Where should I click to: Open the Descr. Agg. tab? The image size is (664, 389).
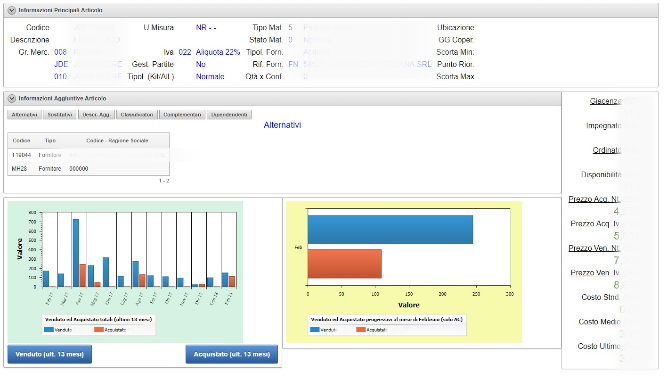tap(96, 115)
